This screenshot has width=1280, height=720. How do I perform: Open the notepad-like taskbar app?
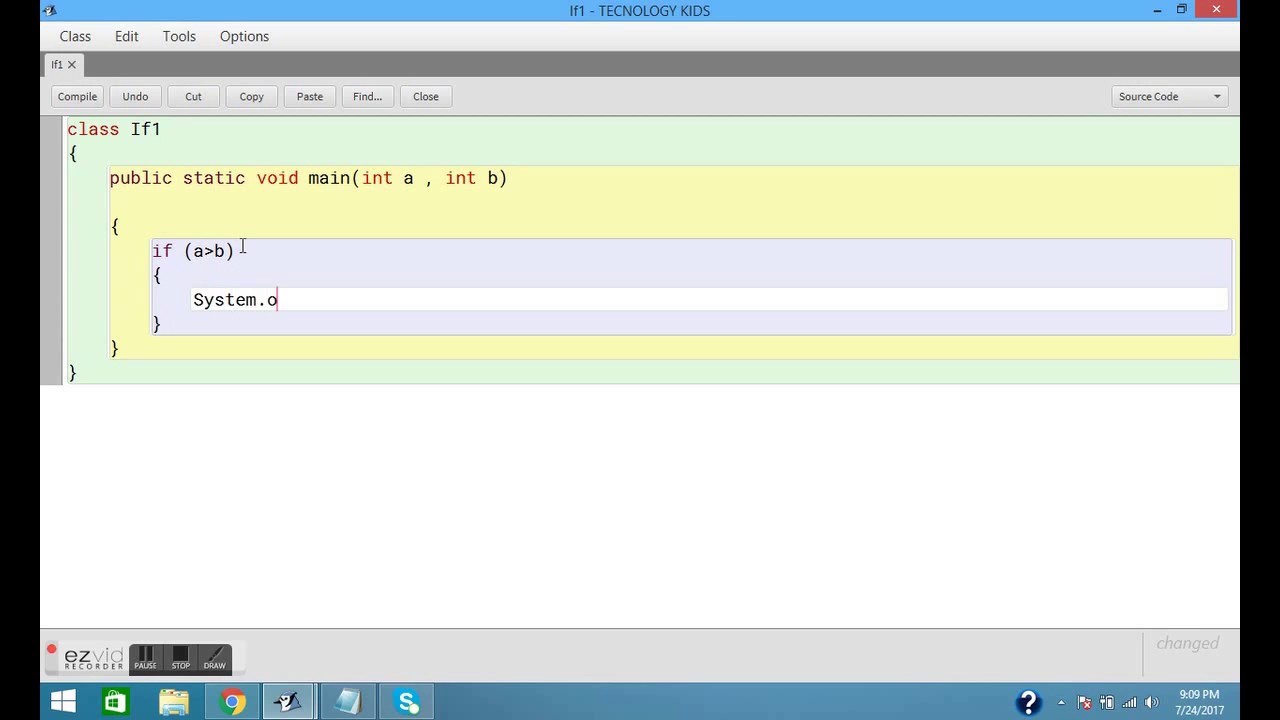pos(348,702)
